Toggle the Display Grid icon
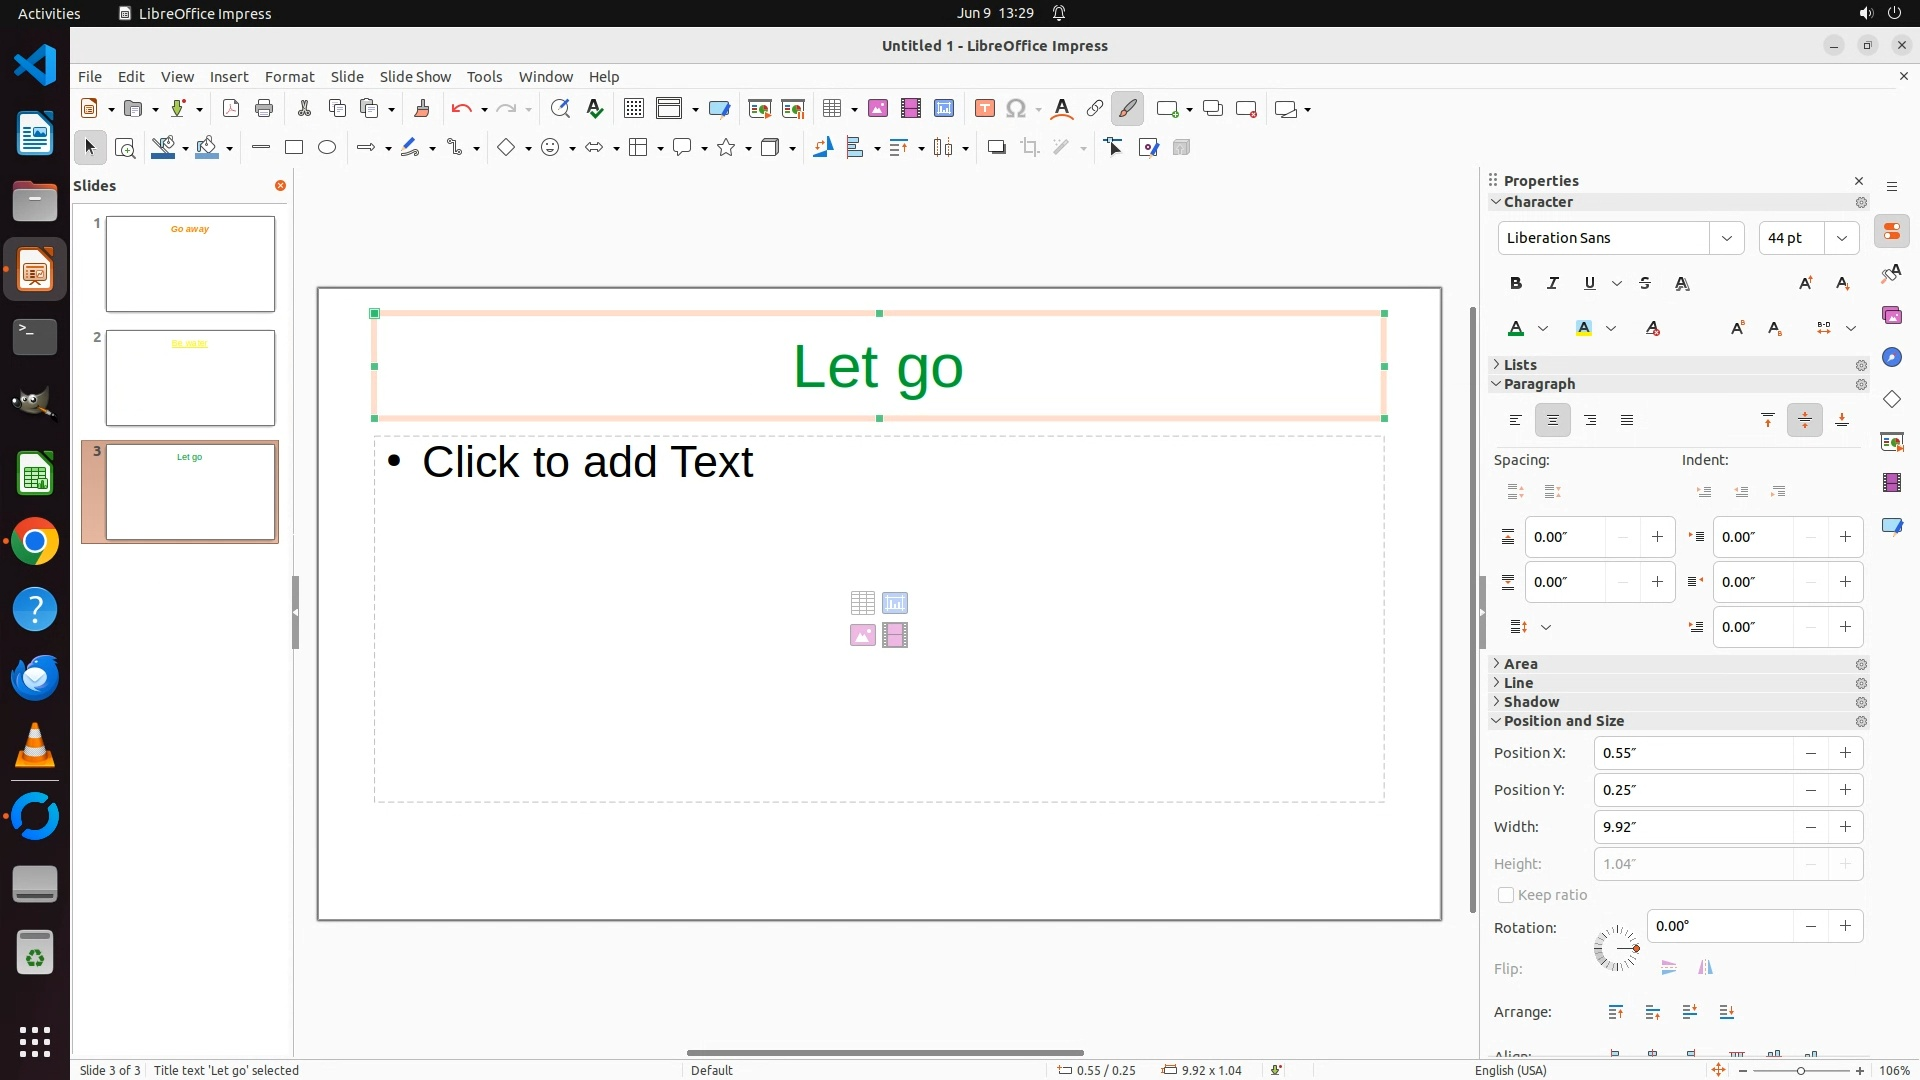This screenshot has height=1080, width=1920. pyautogui.click(x=633, y=109)
